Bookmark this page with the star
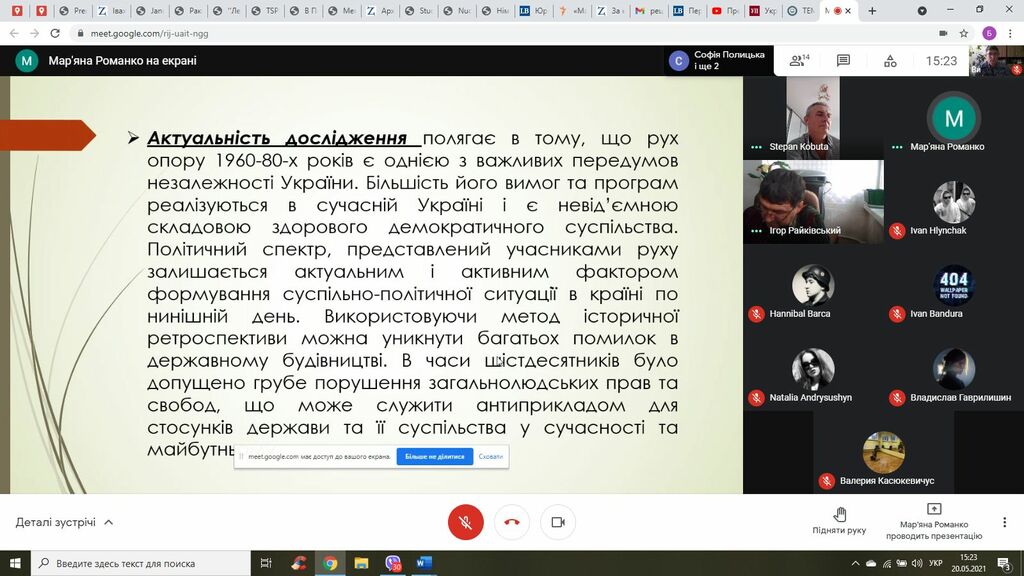 tap(963, 33)
